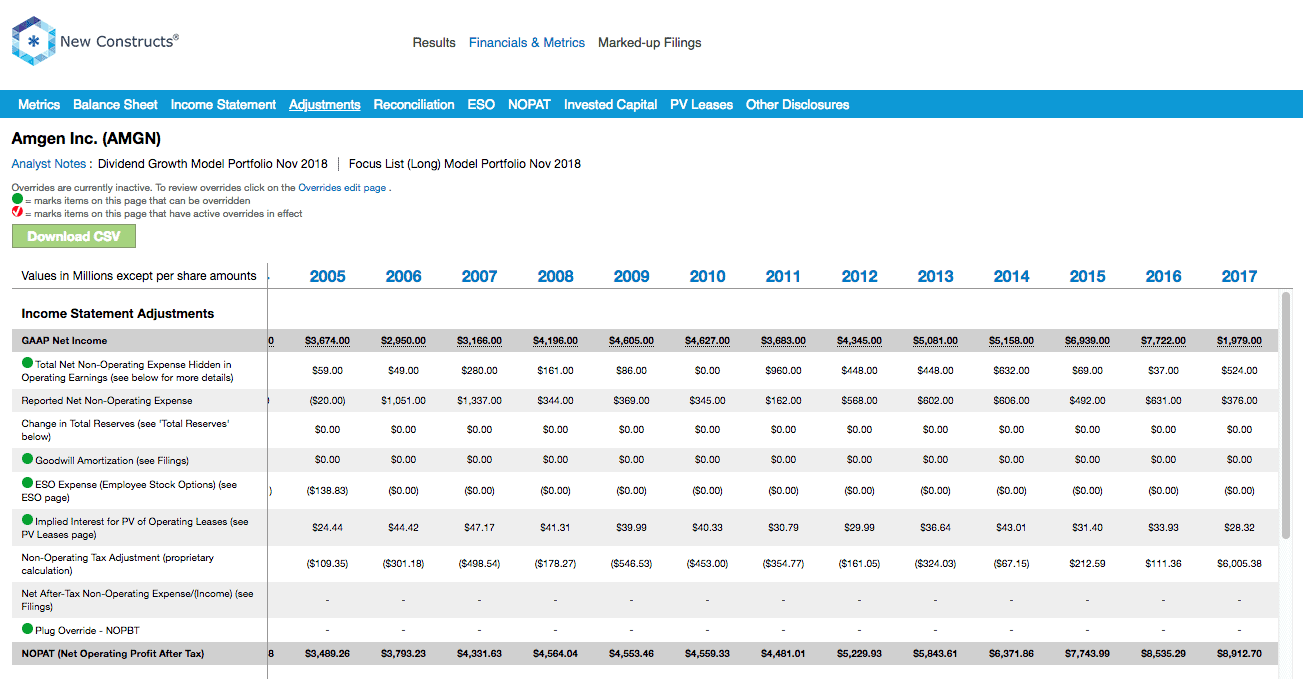Click GAAP Net Income value $2,950.00 for 2006
The image size is (1303, 679).
(x=404, y=341)
